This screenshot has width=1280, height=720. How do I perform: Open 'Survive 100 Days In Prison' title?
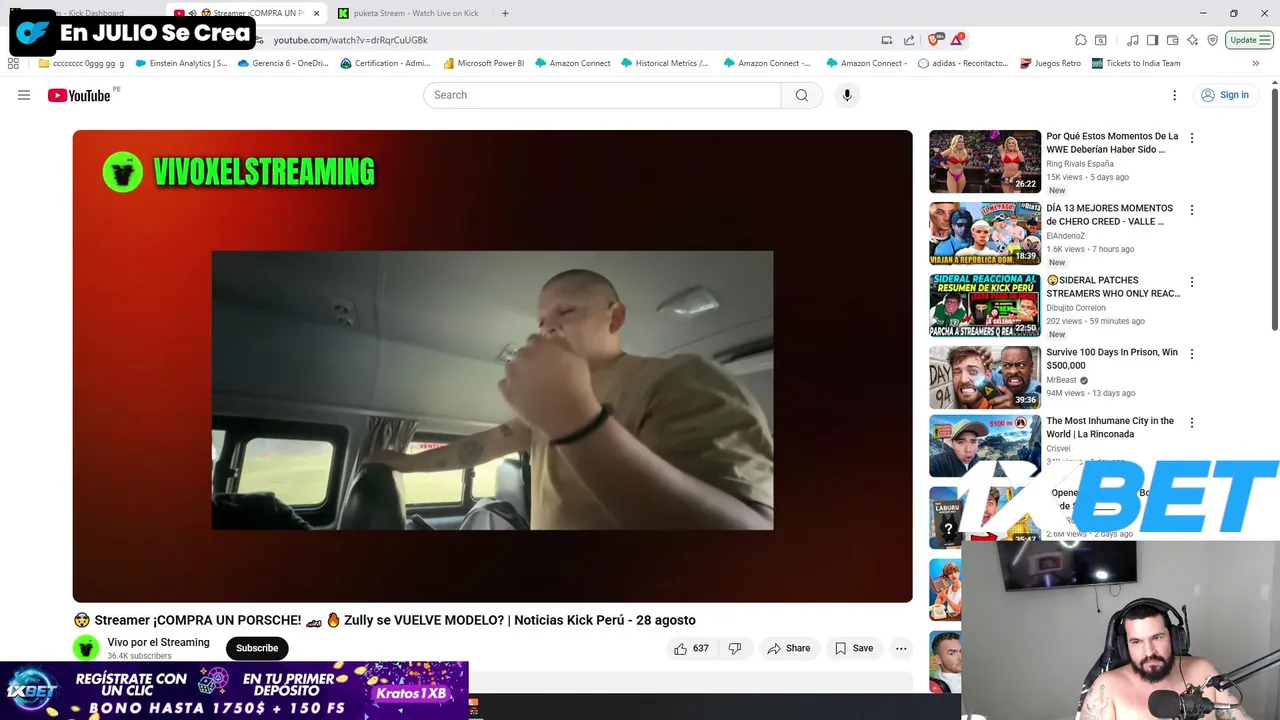[x=1112, y=359]
